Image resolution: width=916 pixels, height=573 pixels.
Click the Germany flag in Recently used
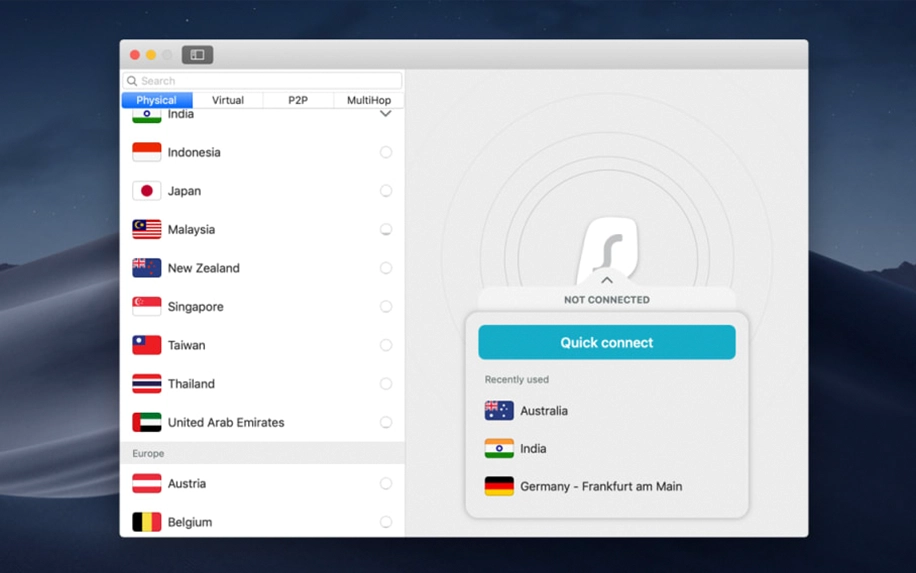tap(499, 486)
